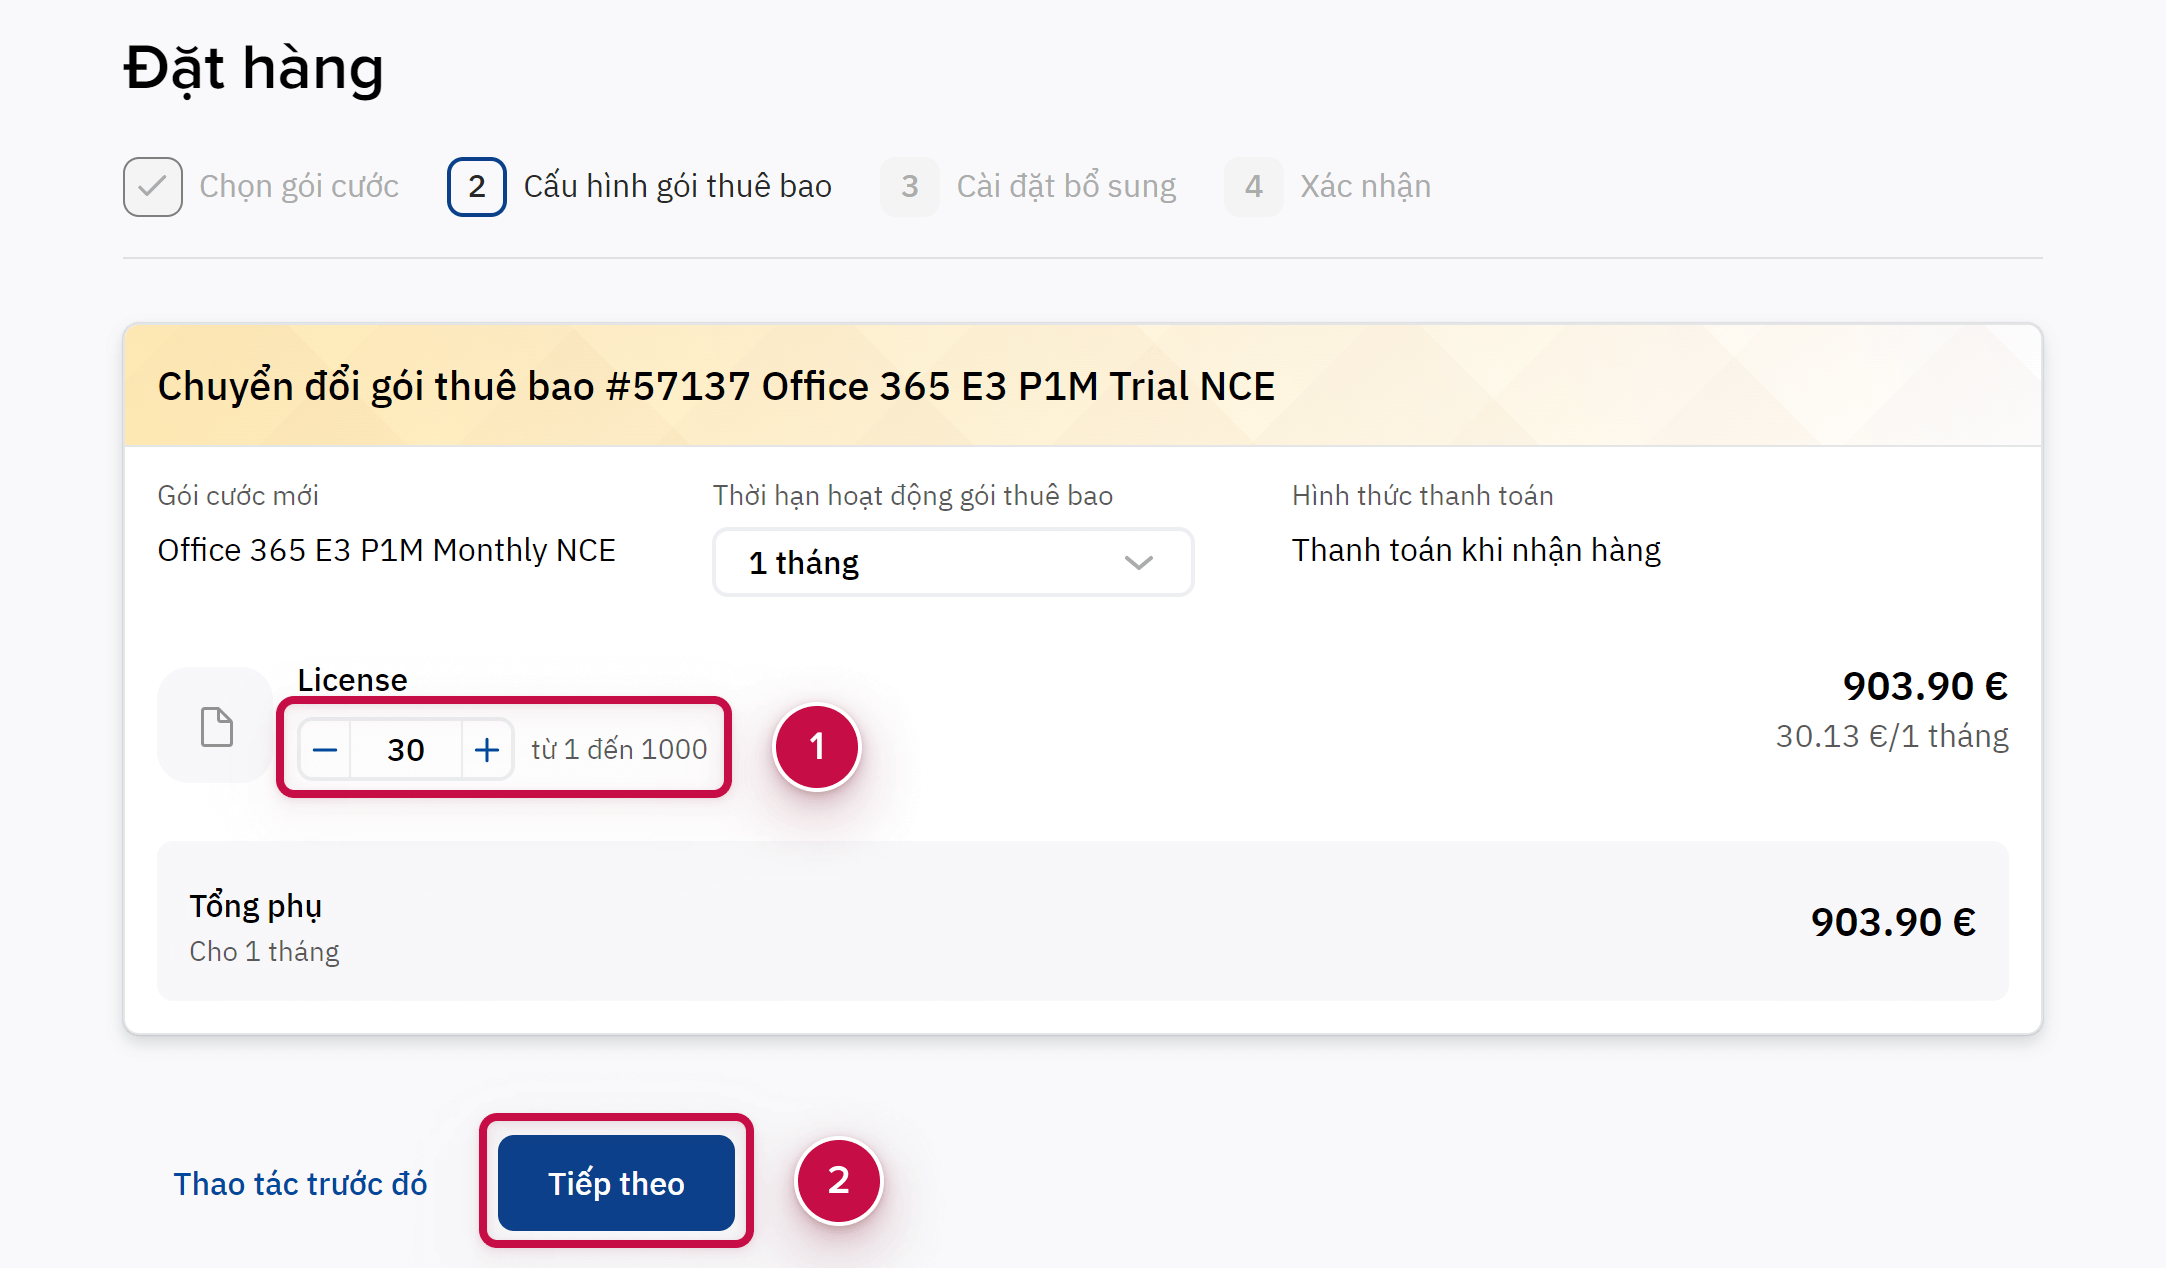Go to Chọn gói cước step
This screenshot has width=2166, height=1268.
pyautogui.click(x=298, y=187)
